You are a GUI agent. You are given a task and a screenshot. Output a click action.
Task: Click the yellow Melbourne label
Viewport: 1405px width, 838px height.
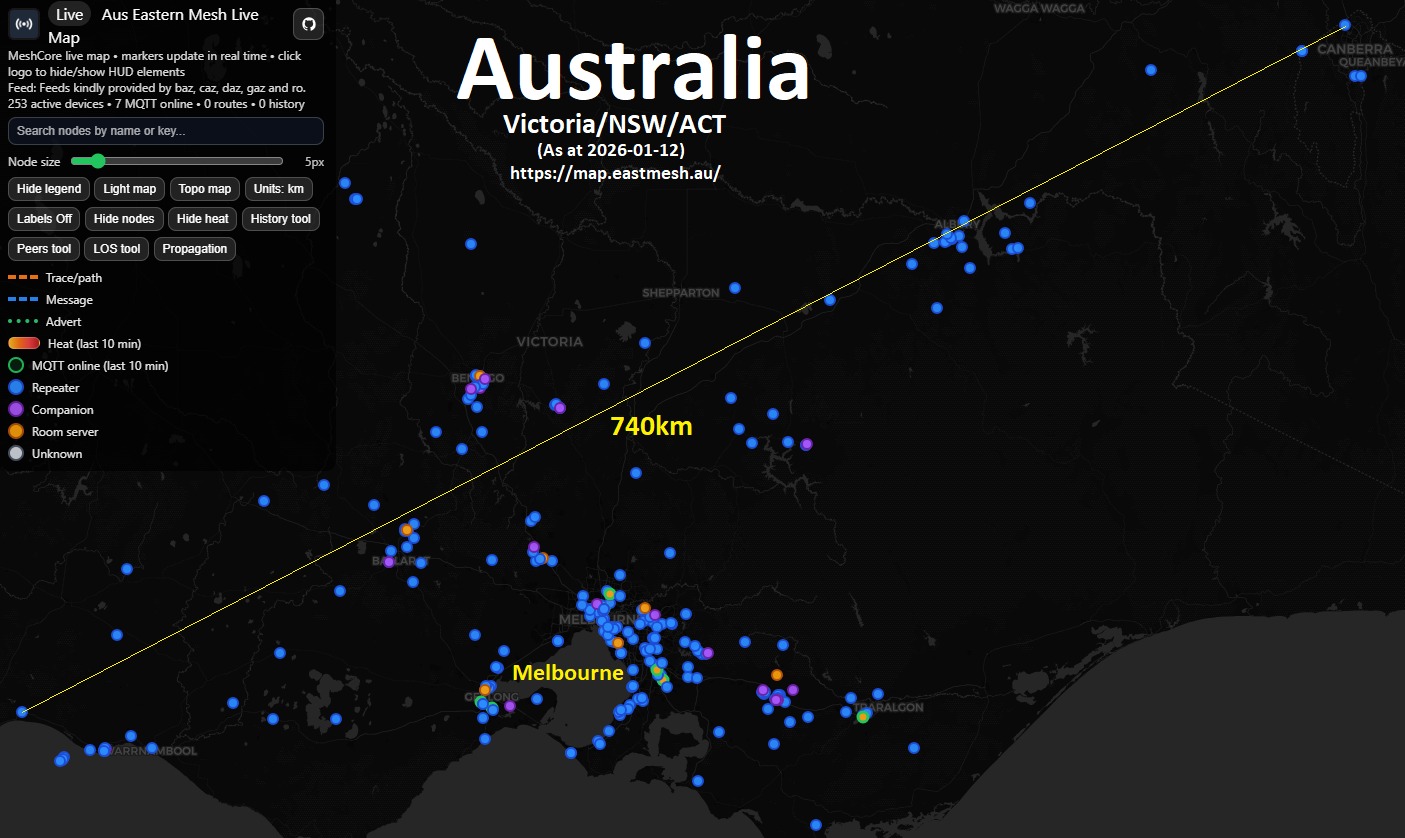tap(568, 673)
